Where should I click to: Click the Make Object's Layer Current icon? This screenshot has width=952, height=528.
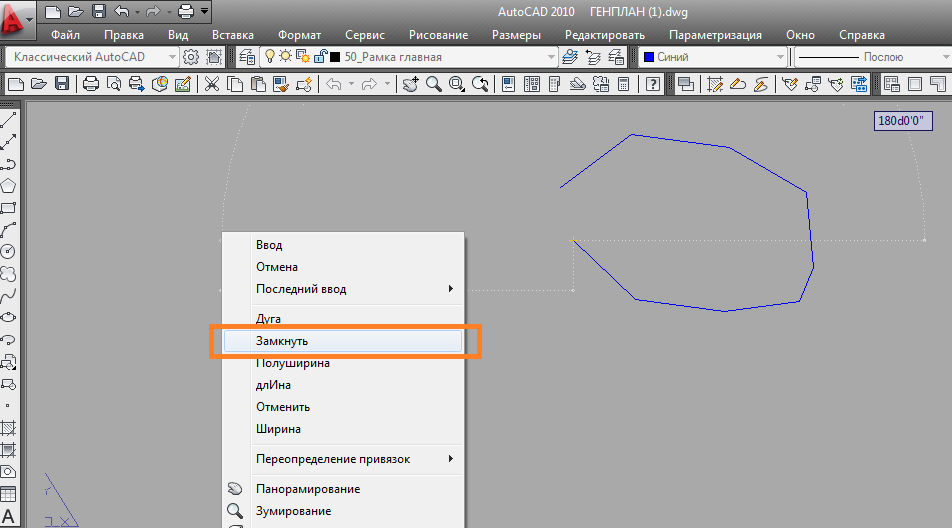point(570,57)
